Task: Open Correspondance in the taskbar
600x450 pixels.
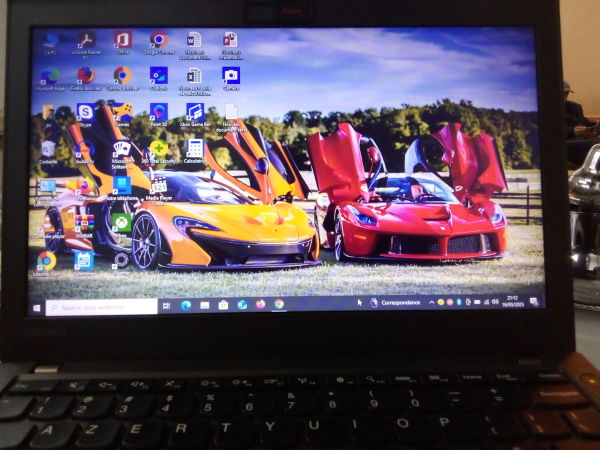Action: coord(401,302)
